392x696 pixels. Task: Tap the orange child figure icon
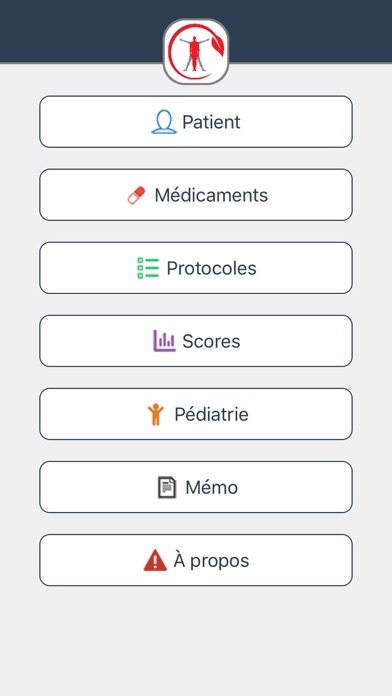tap(155, 414)
